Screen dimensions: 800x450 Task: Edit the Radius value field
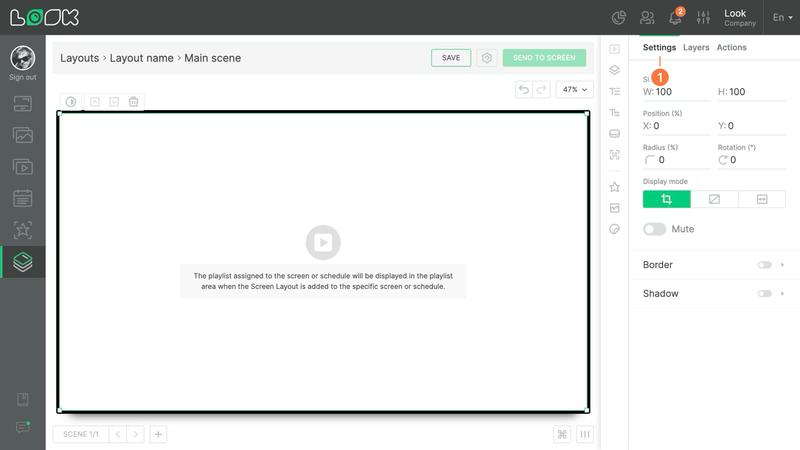677,160
